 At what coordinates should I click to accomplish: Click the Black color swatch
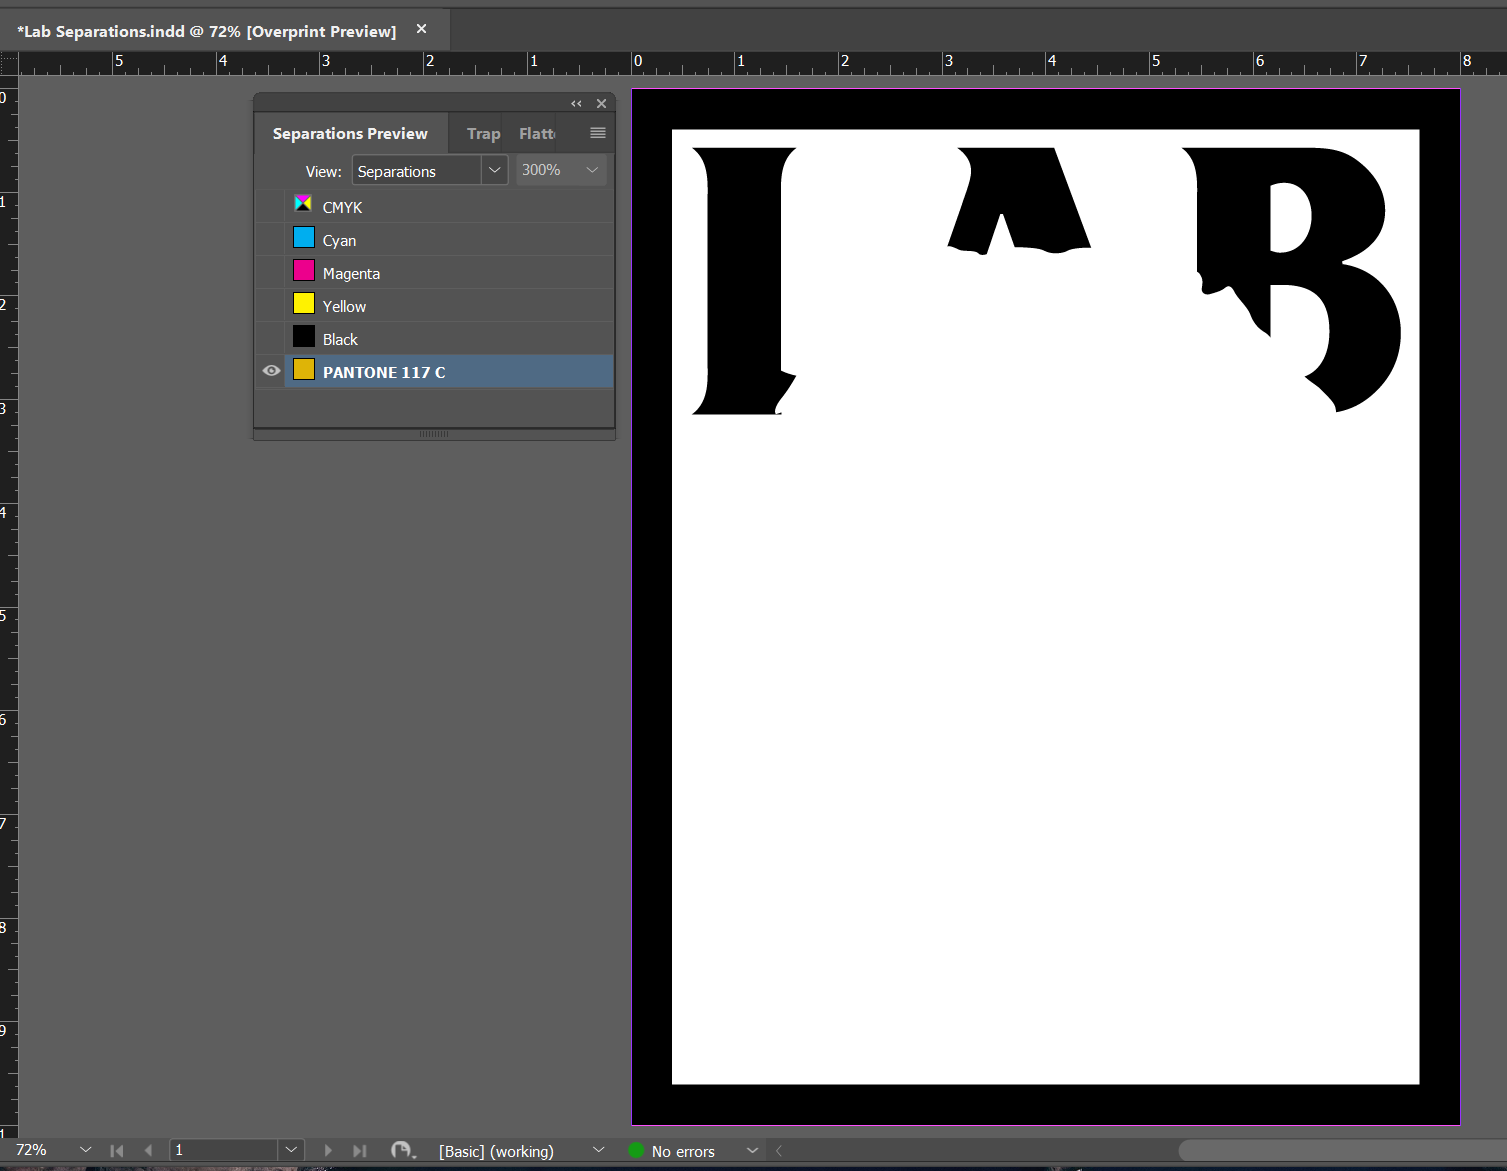[304, 336]
